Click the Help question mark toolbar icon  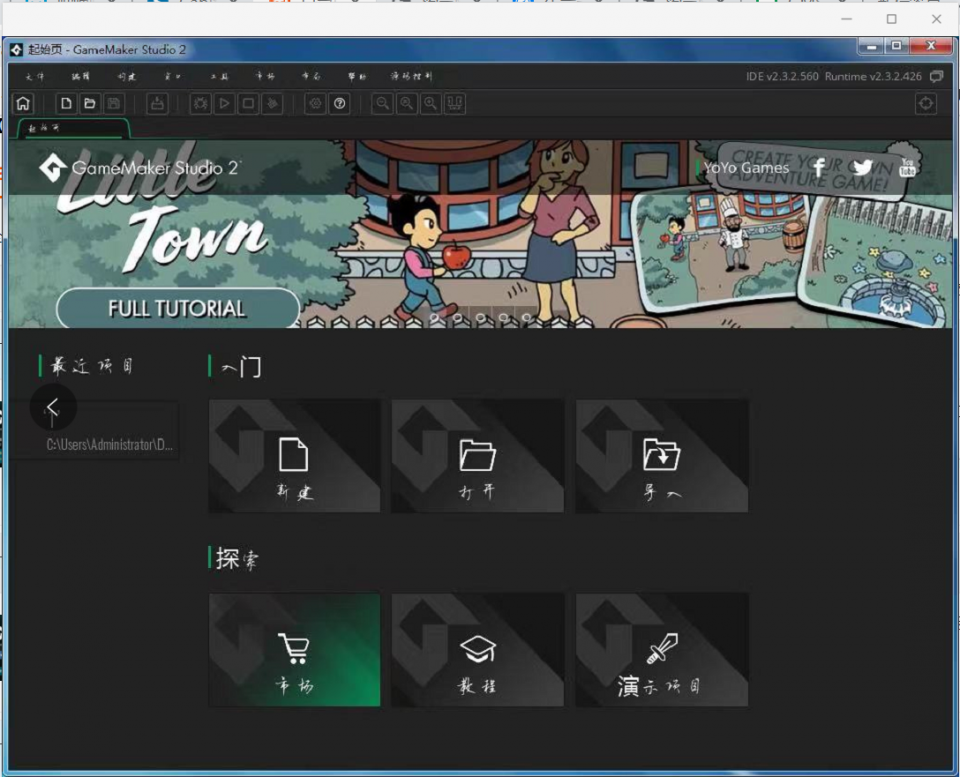click(x=340, y=103)
